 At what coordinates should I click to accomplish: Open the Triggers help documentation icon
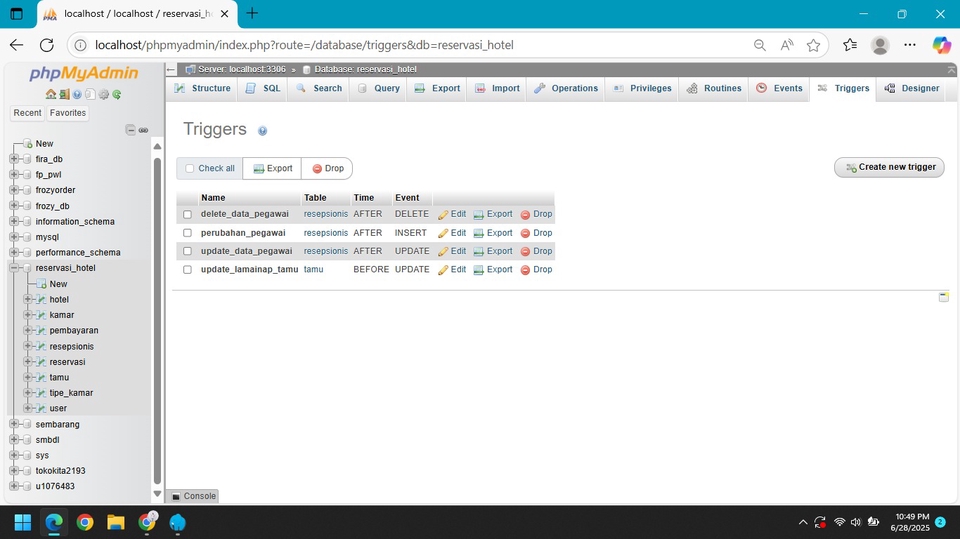pyautogui.click(x=262, y=131)
